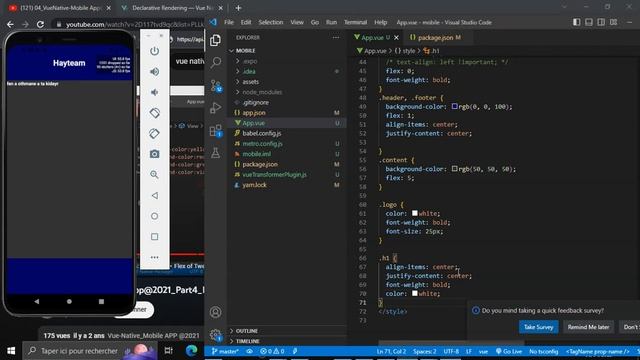
Task: Click emulator home circle in side toolbar
Action: (x=154, y=216)
